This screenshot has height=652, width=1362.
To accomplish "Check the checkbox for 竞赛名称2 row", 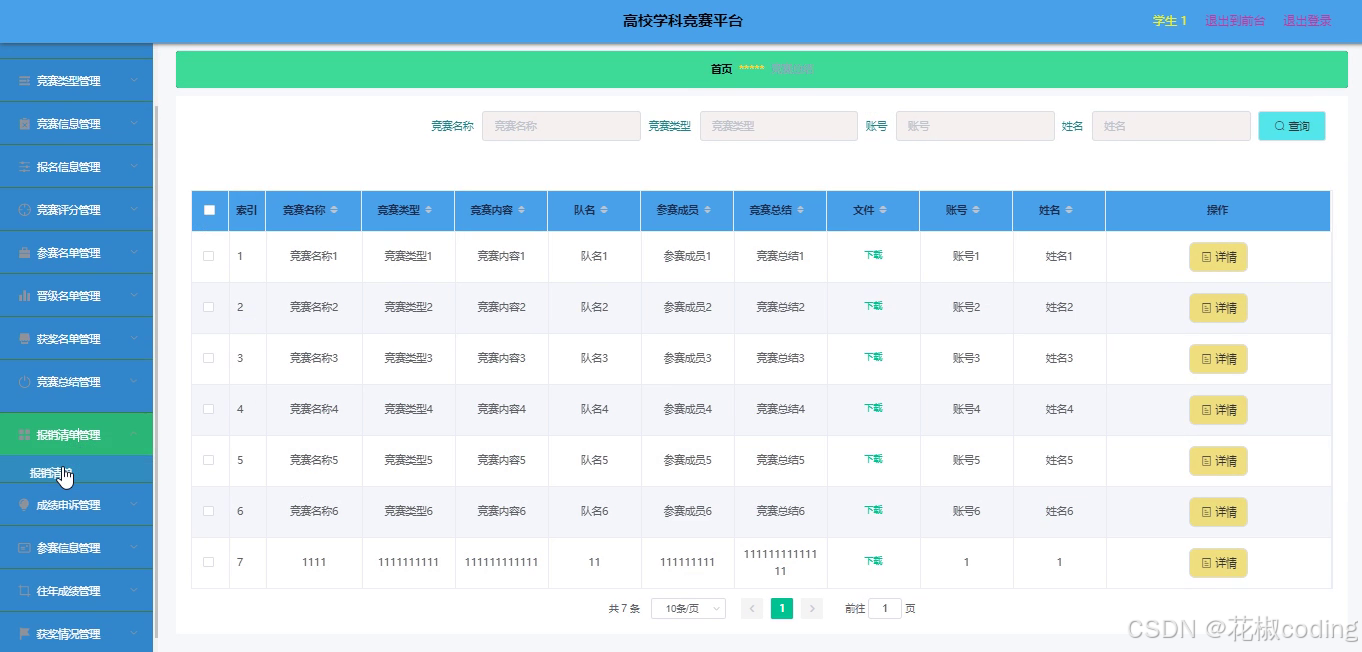I will (209, 307).
